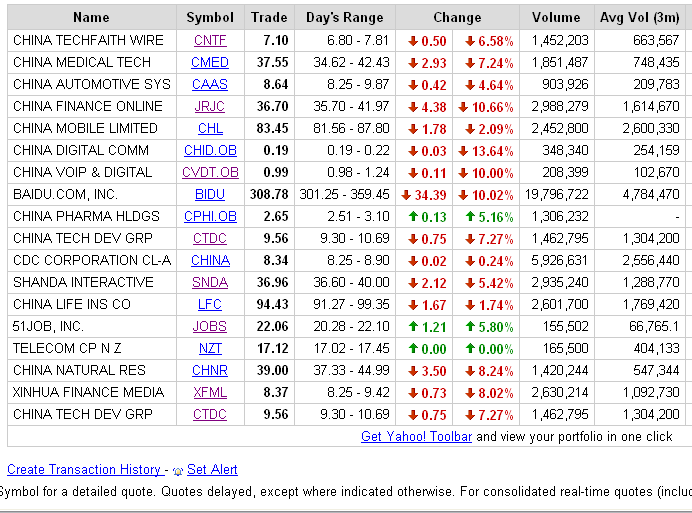Open the CMED symbol link

210,62
